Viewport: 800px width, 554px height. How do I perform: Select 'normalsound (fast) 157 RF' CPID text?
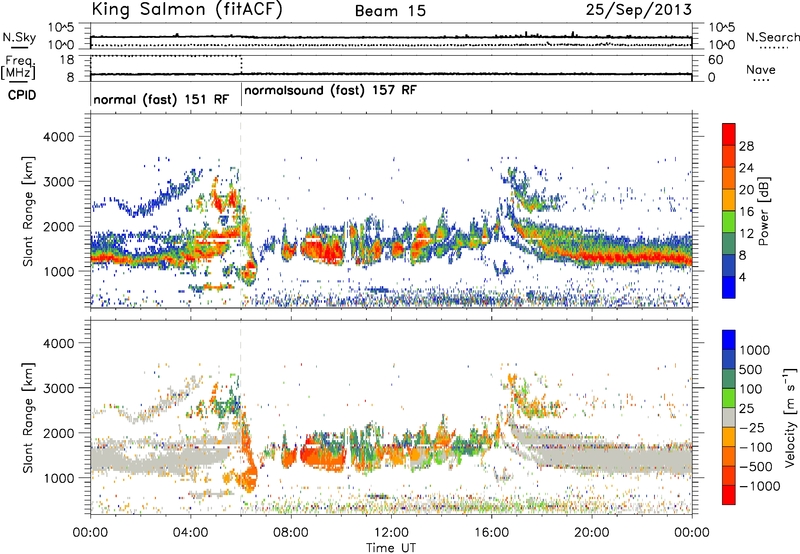click(x=330, y=90)
